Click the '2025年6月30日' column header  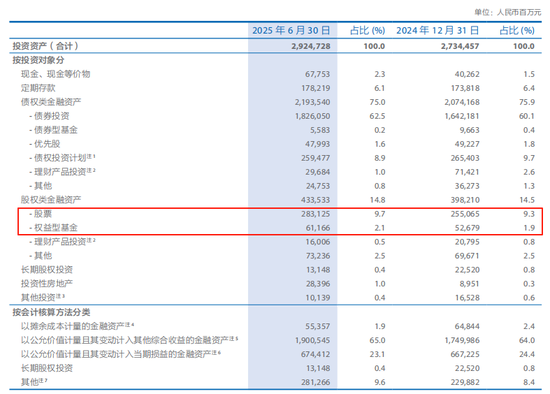291,31
